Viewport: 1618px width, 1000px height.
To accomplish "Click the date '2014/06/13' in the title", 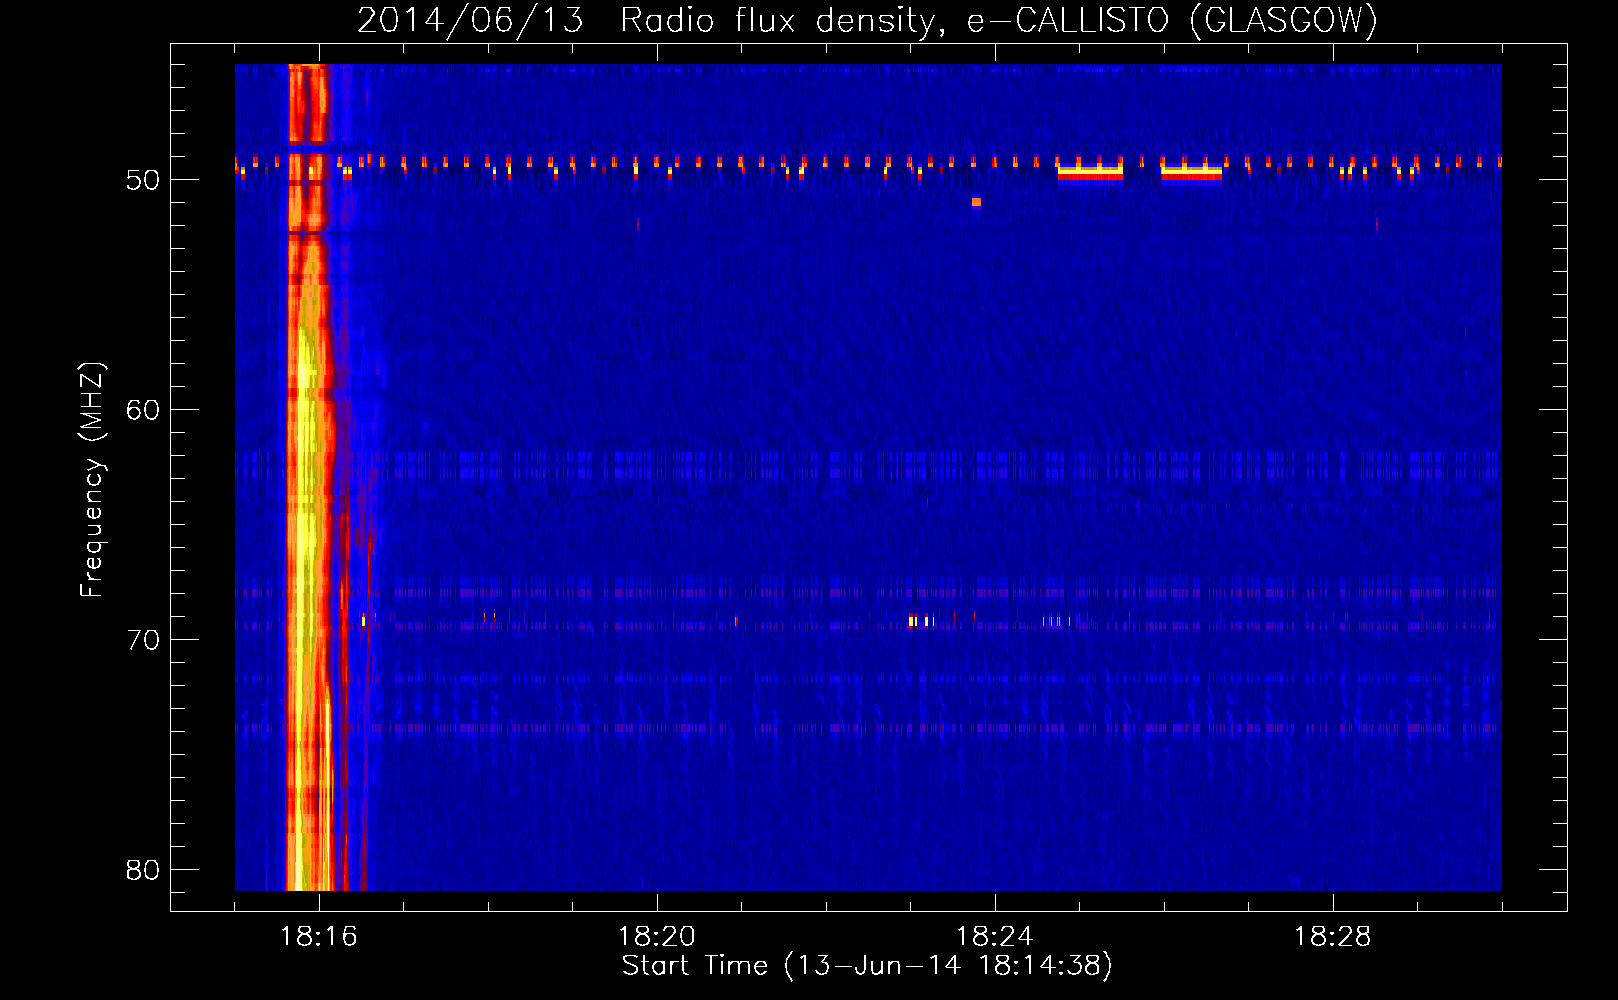I will coord(470,20).
